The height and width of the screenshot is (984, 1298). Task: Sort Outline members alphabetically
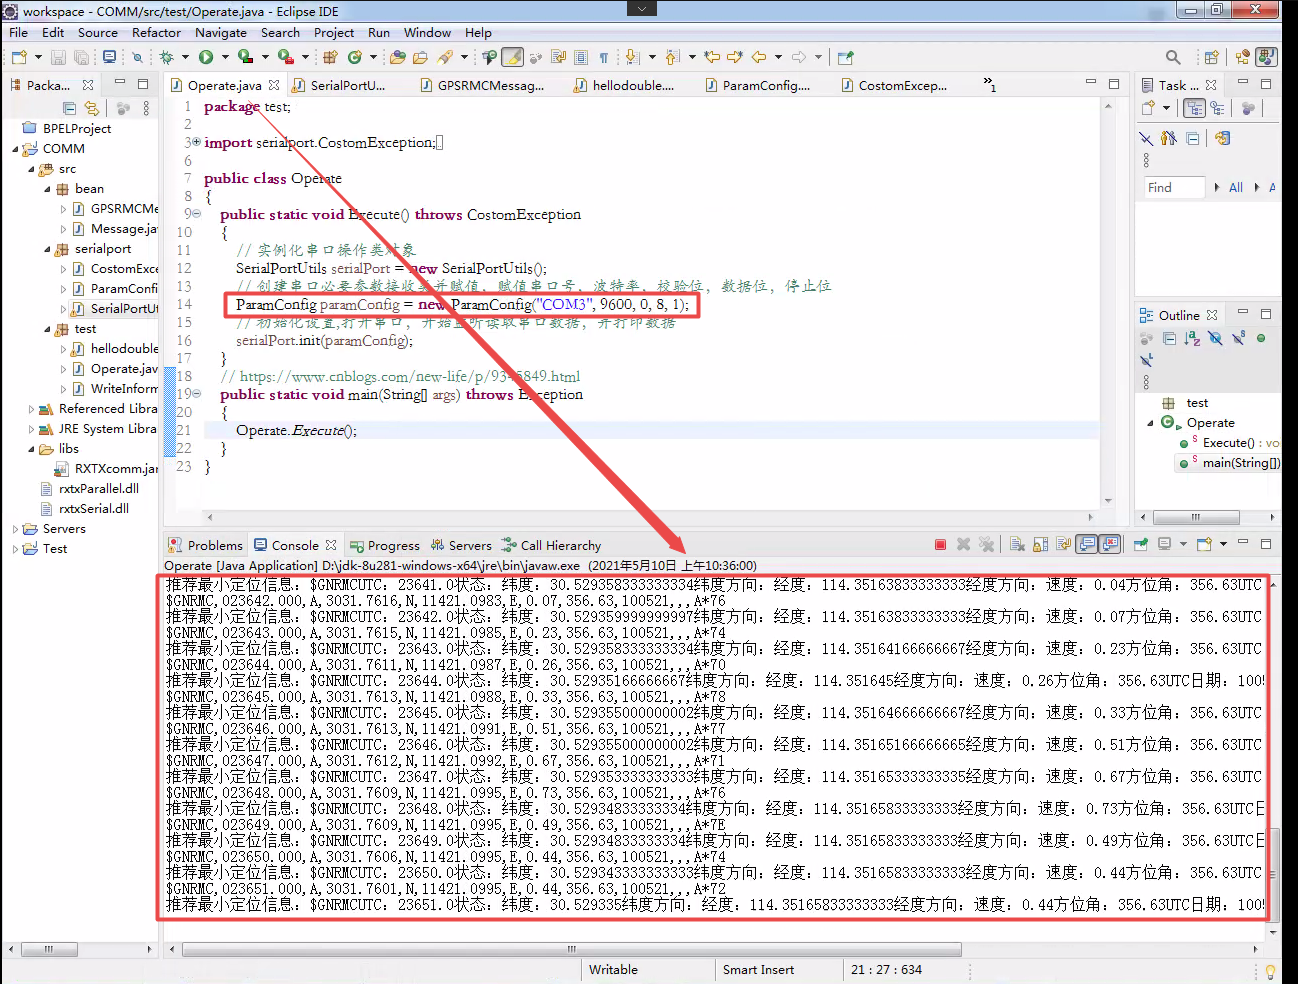(x=1192, y=339)
